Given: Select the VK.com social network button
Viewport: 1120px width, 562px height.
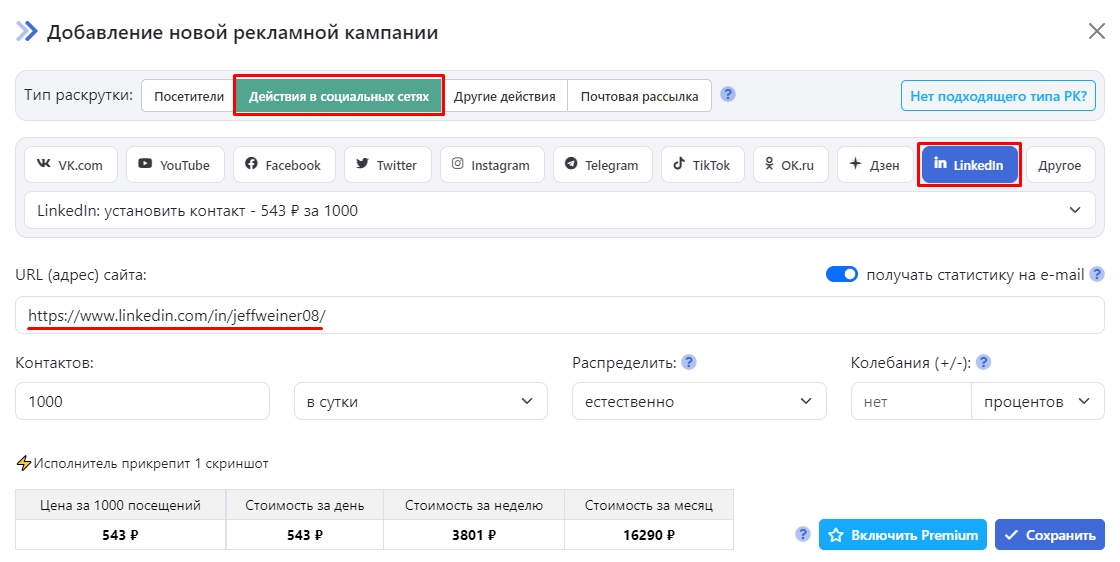Looking at the screenshot, I should (71, 165).
